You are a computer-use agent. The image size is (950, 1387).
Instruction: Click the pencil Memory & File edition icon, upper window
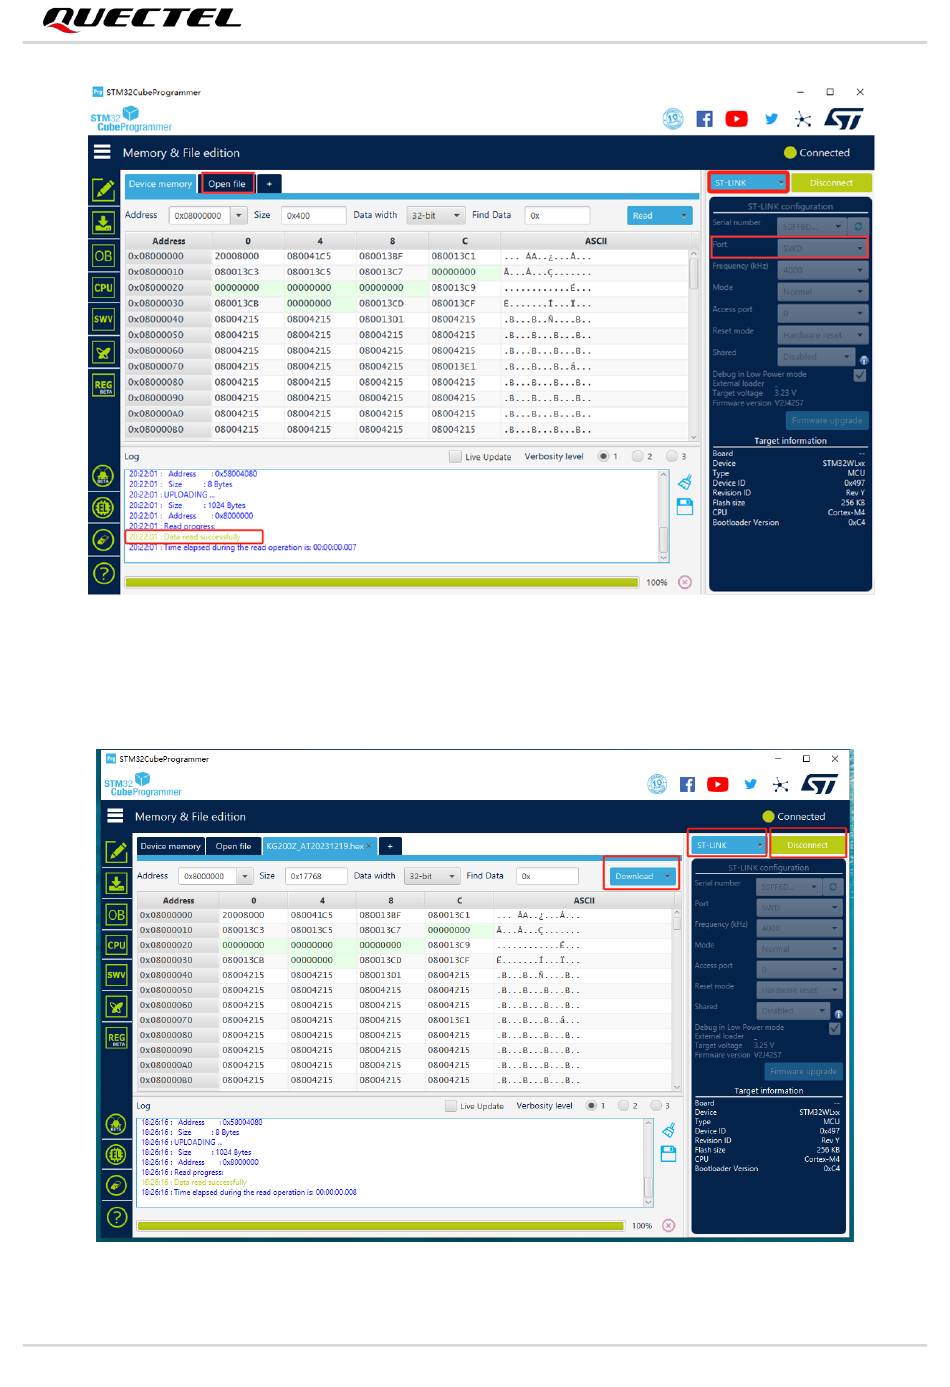pos(103,189)
